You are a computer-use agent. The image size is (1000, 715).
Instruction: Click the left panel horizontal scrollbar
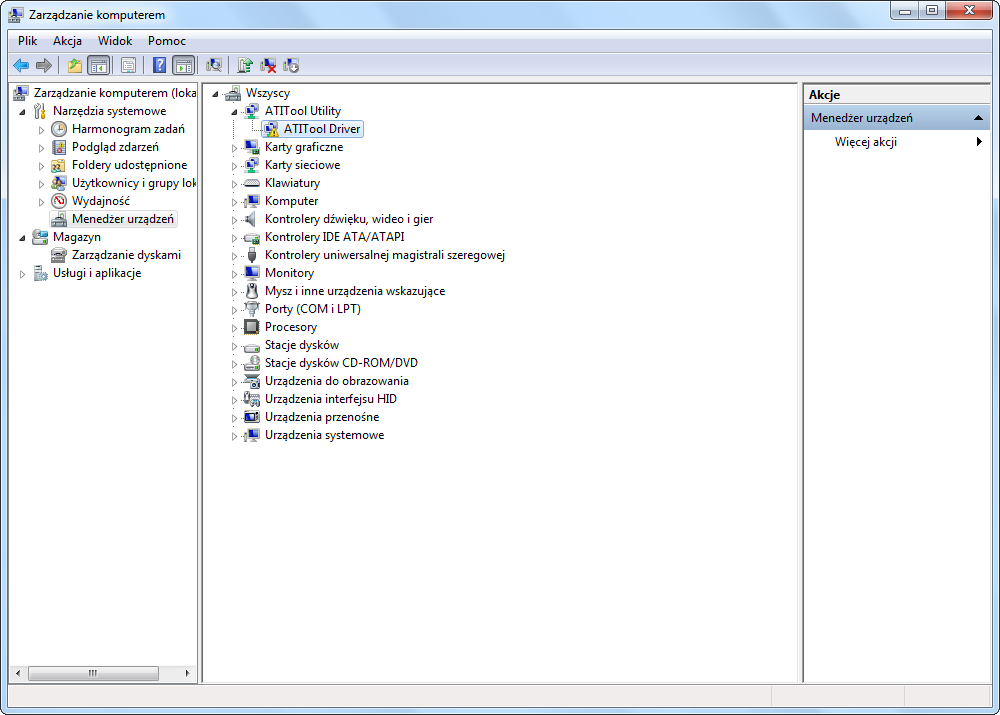93,673
